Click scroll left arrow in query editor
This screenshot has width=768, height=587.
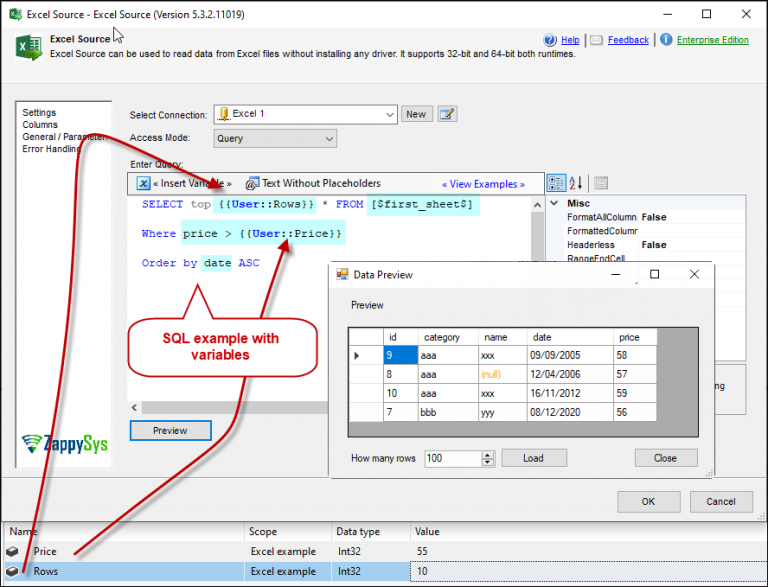[x=135, y=408]
